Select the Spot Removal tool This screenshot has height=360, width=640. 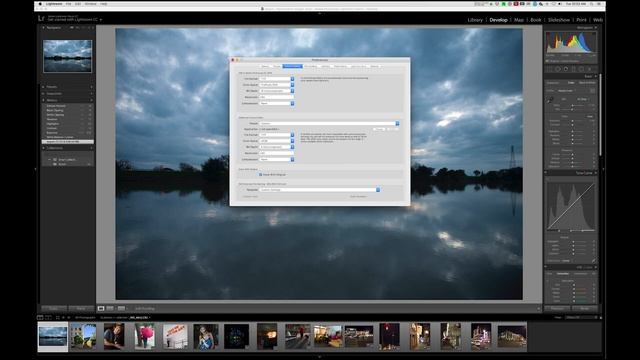tap(558, 69)
